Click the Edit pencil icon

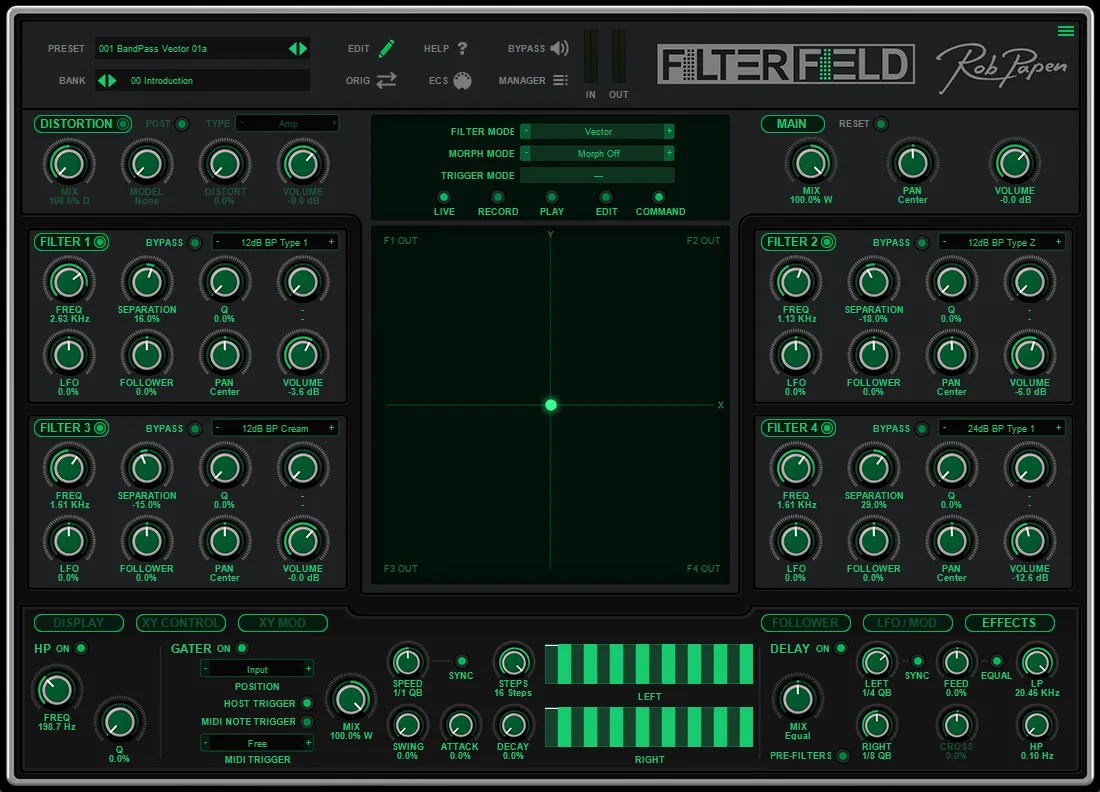(x=387, y=48)
